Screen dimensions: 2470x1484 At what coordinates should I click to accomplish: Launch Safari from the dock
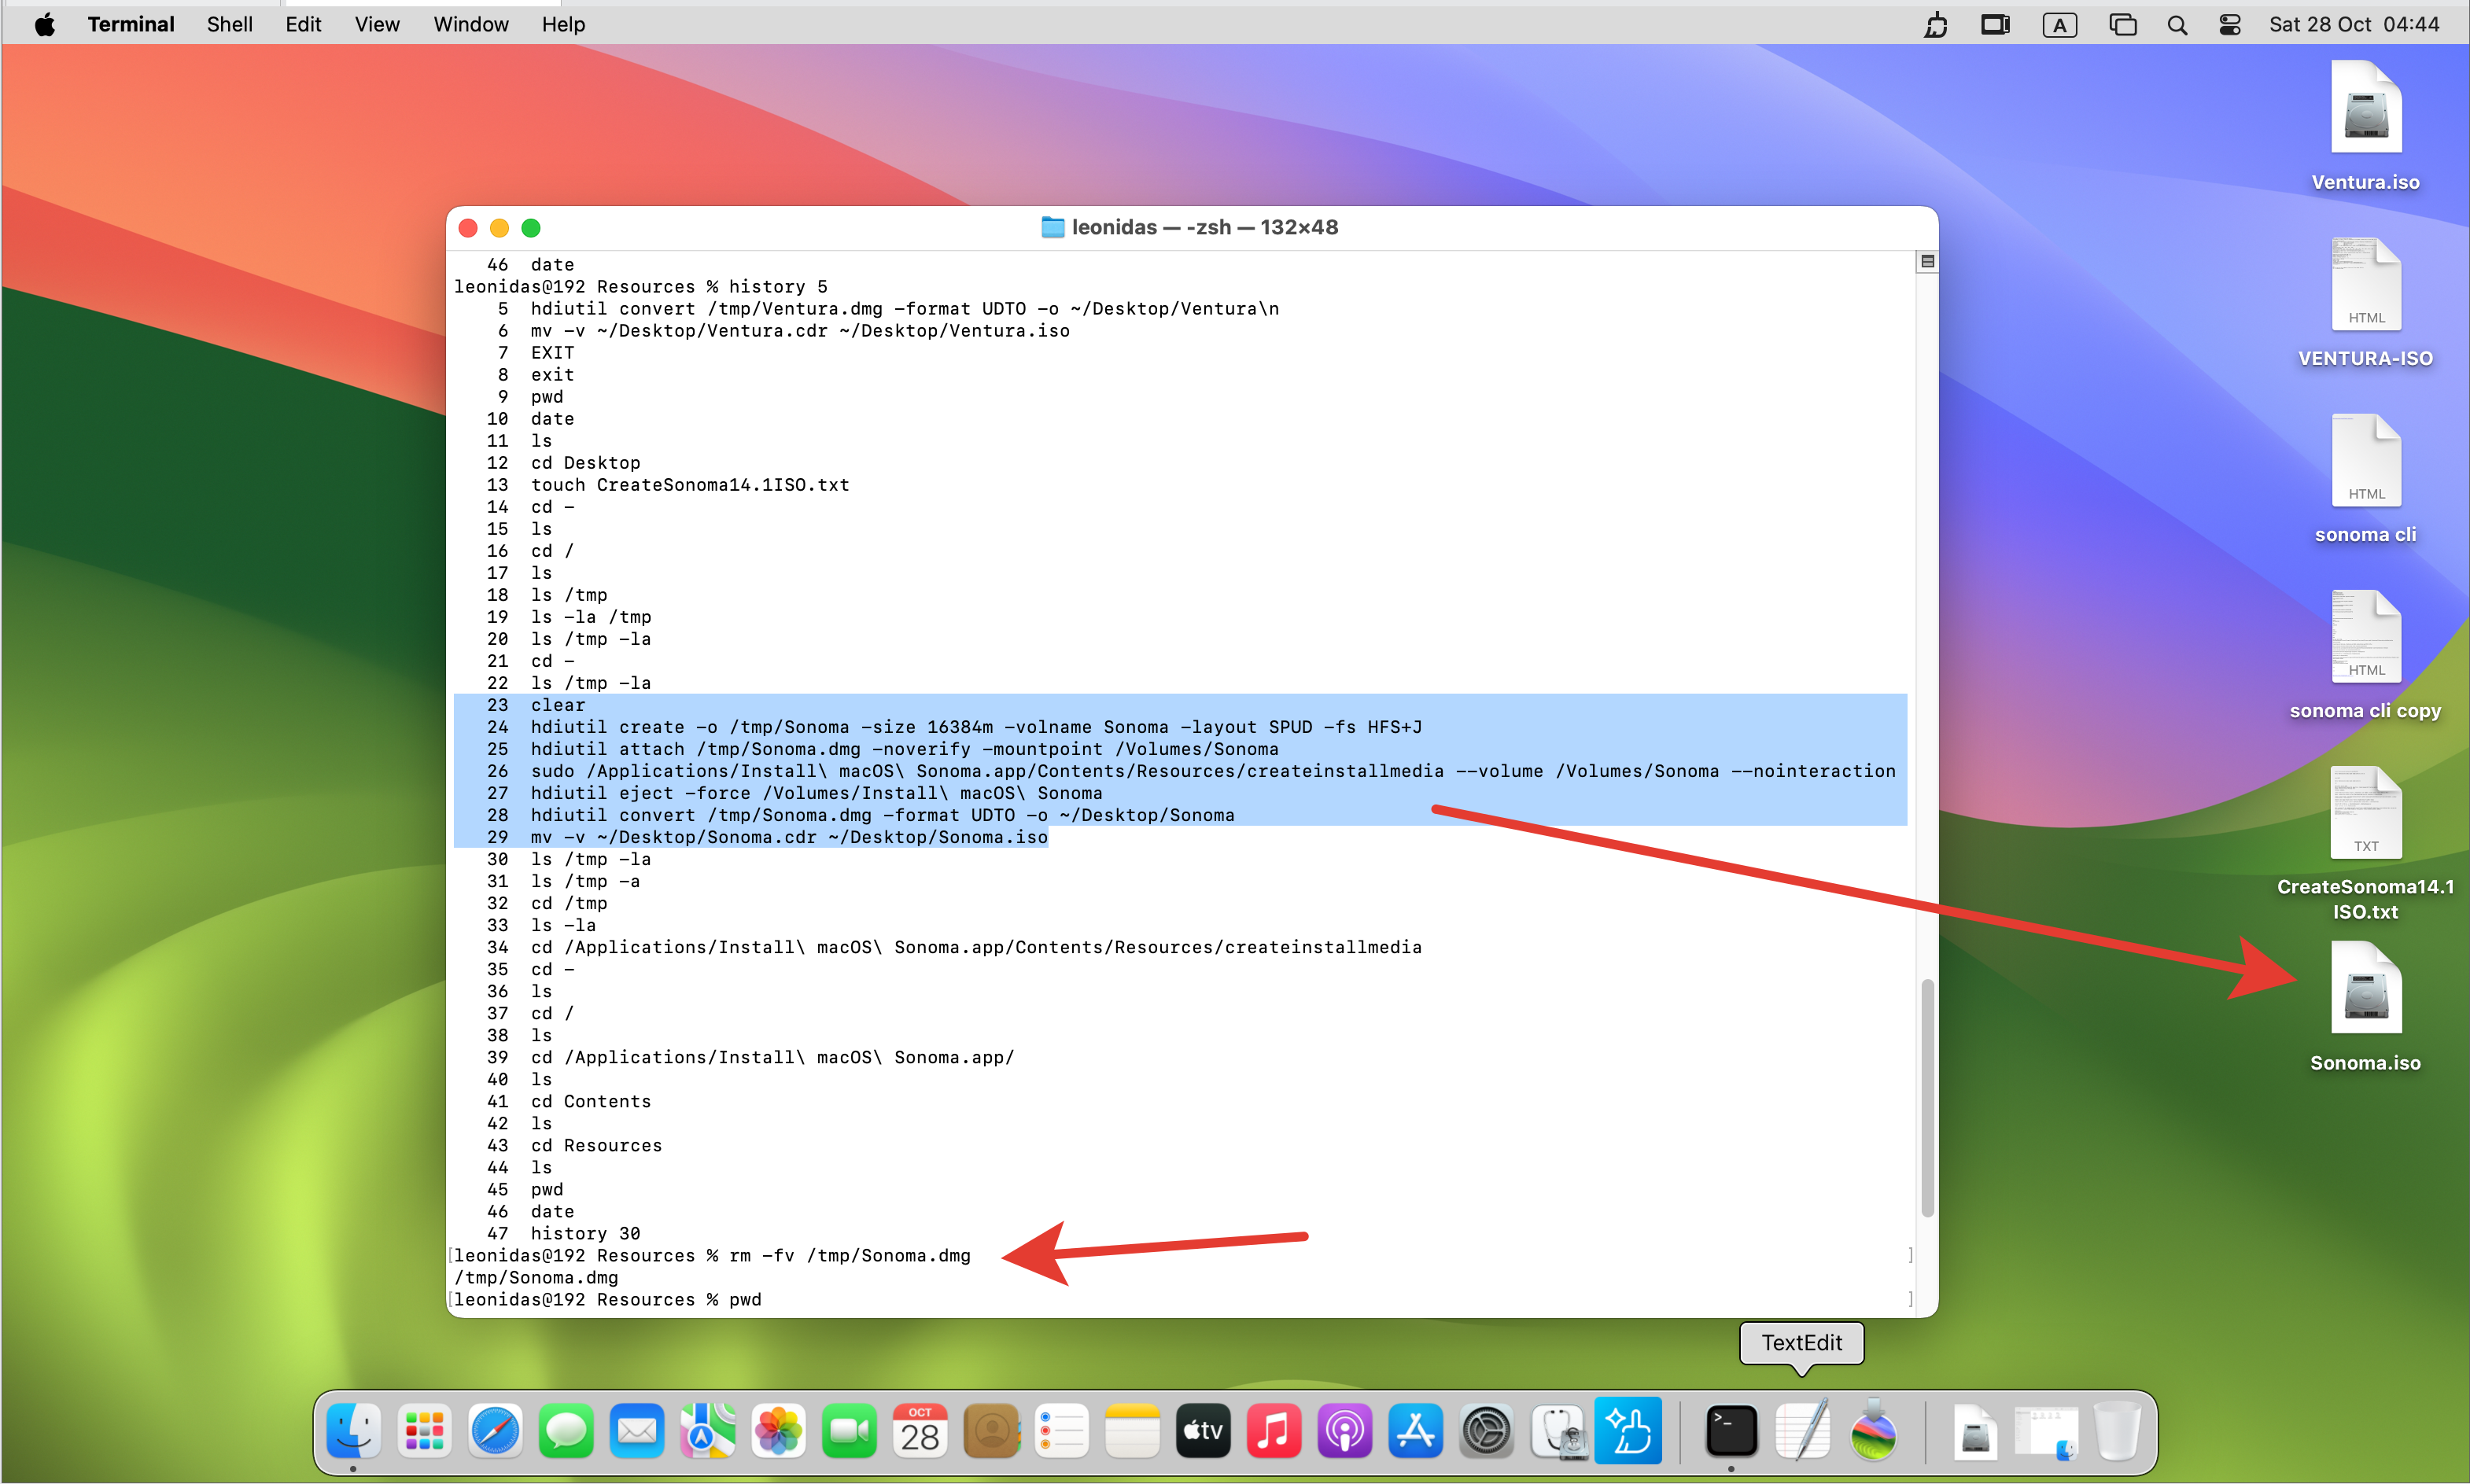coord(495,1431)
